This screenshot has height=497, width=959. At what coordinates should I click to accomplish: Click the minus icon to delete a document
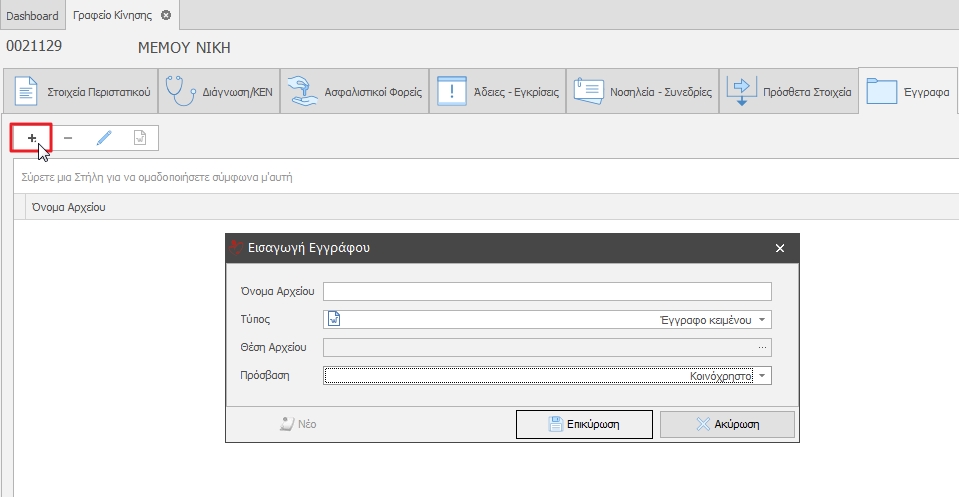pyautogui.click(x=67, y=138)
